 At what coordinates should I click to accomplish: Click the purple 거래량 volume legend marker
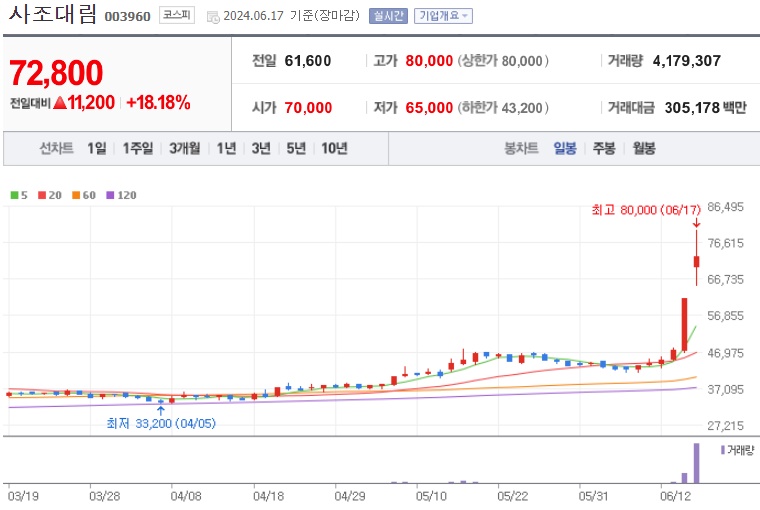(722, 450)
